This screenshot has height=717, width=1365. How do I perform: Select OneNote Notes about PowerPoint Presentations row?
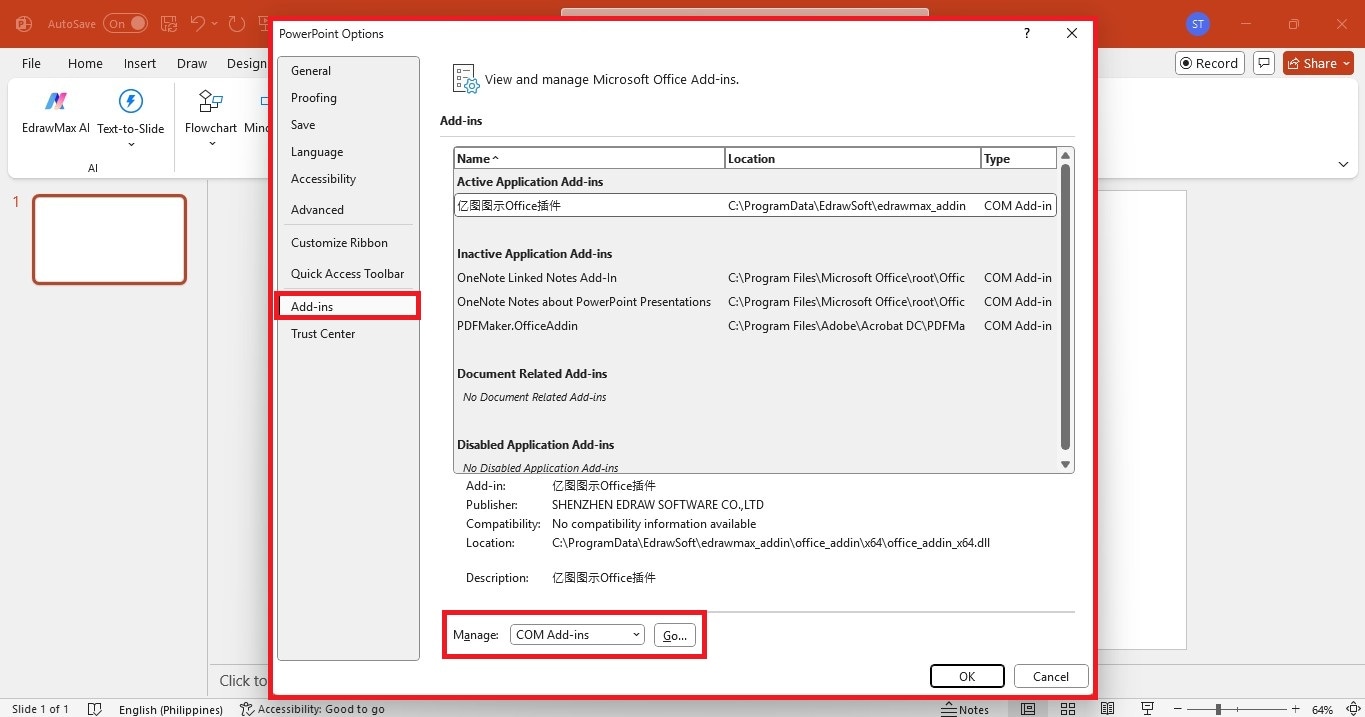pyautogui.click(x=755, y=302)
